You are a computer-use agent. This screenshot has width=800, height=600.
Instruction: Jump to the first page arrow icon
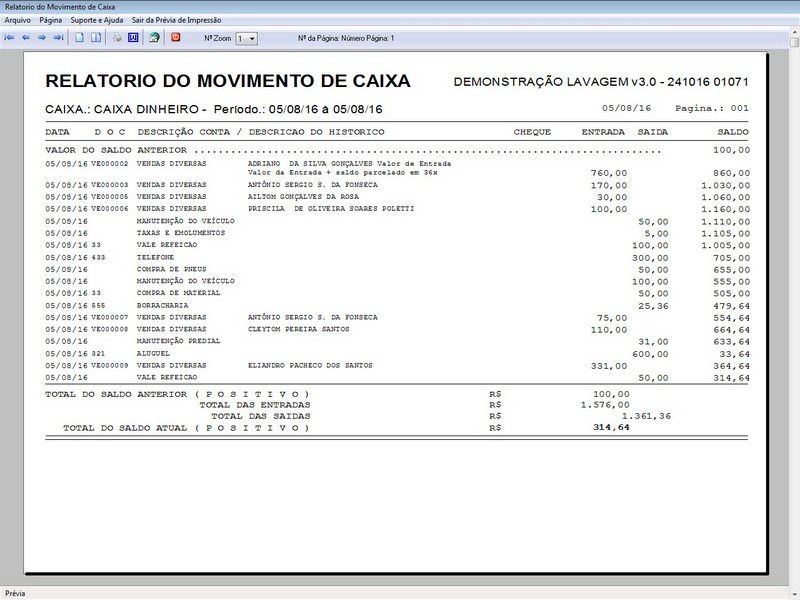pos(10,38)
